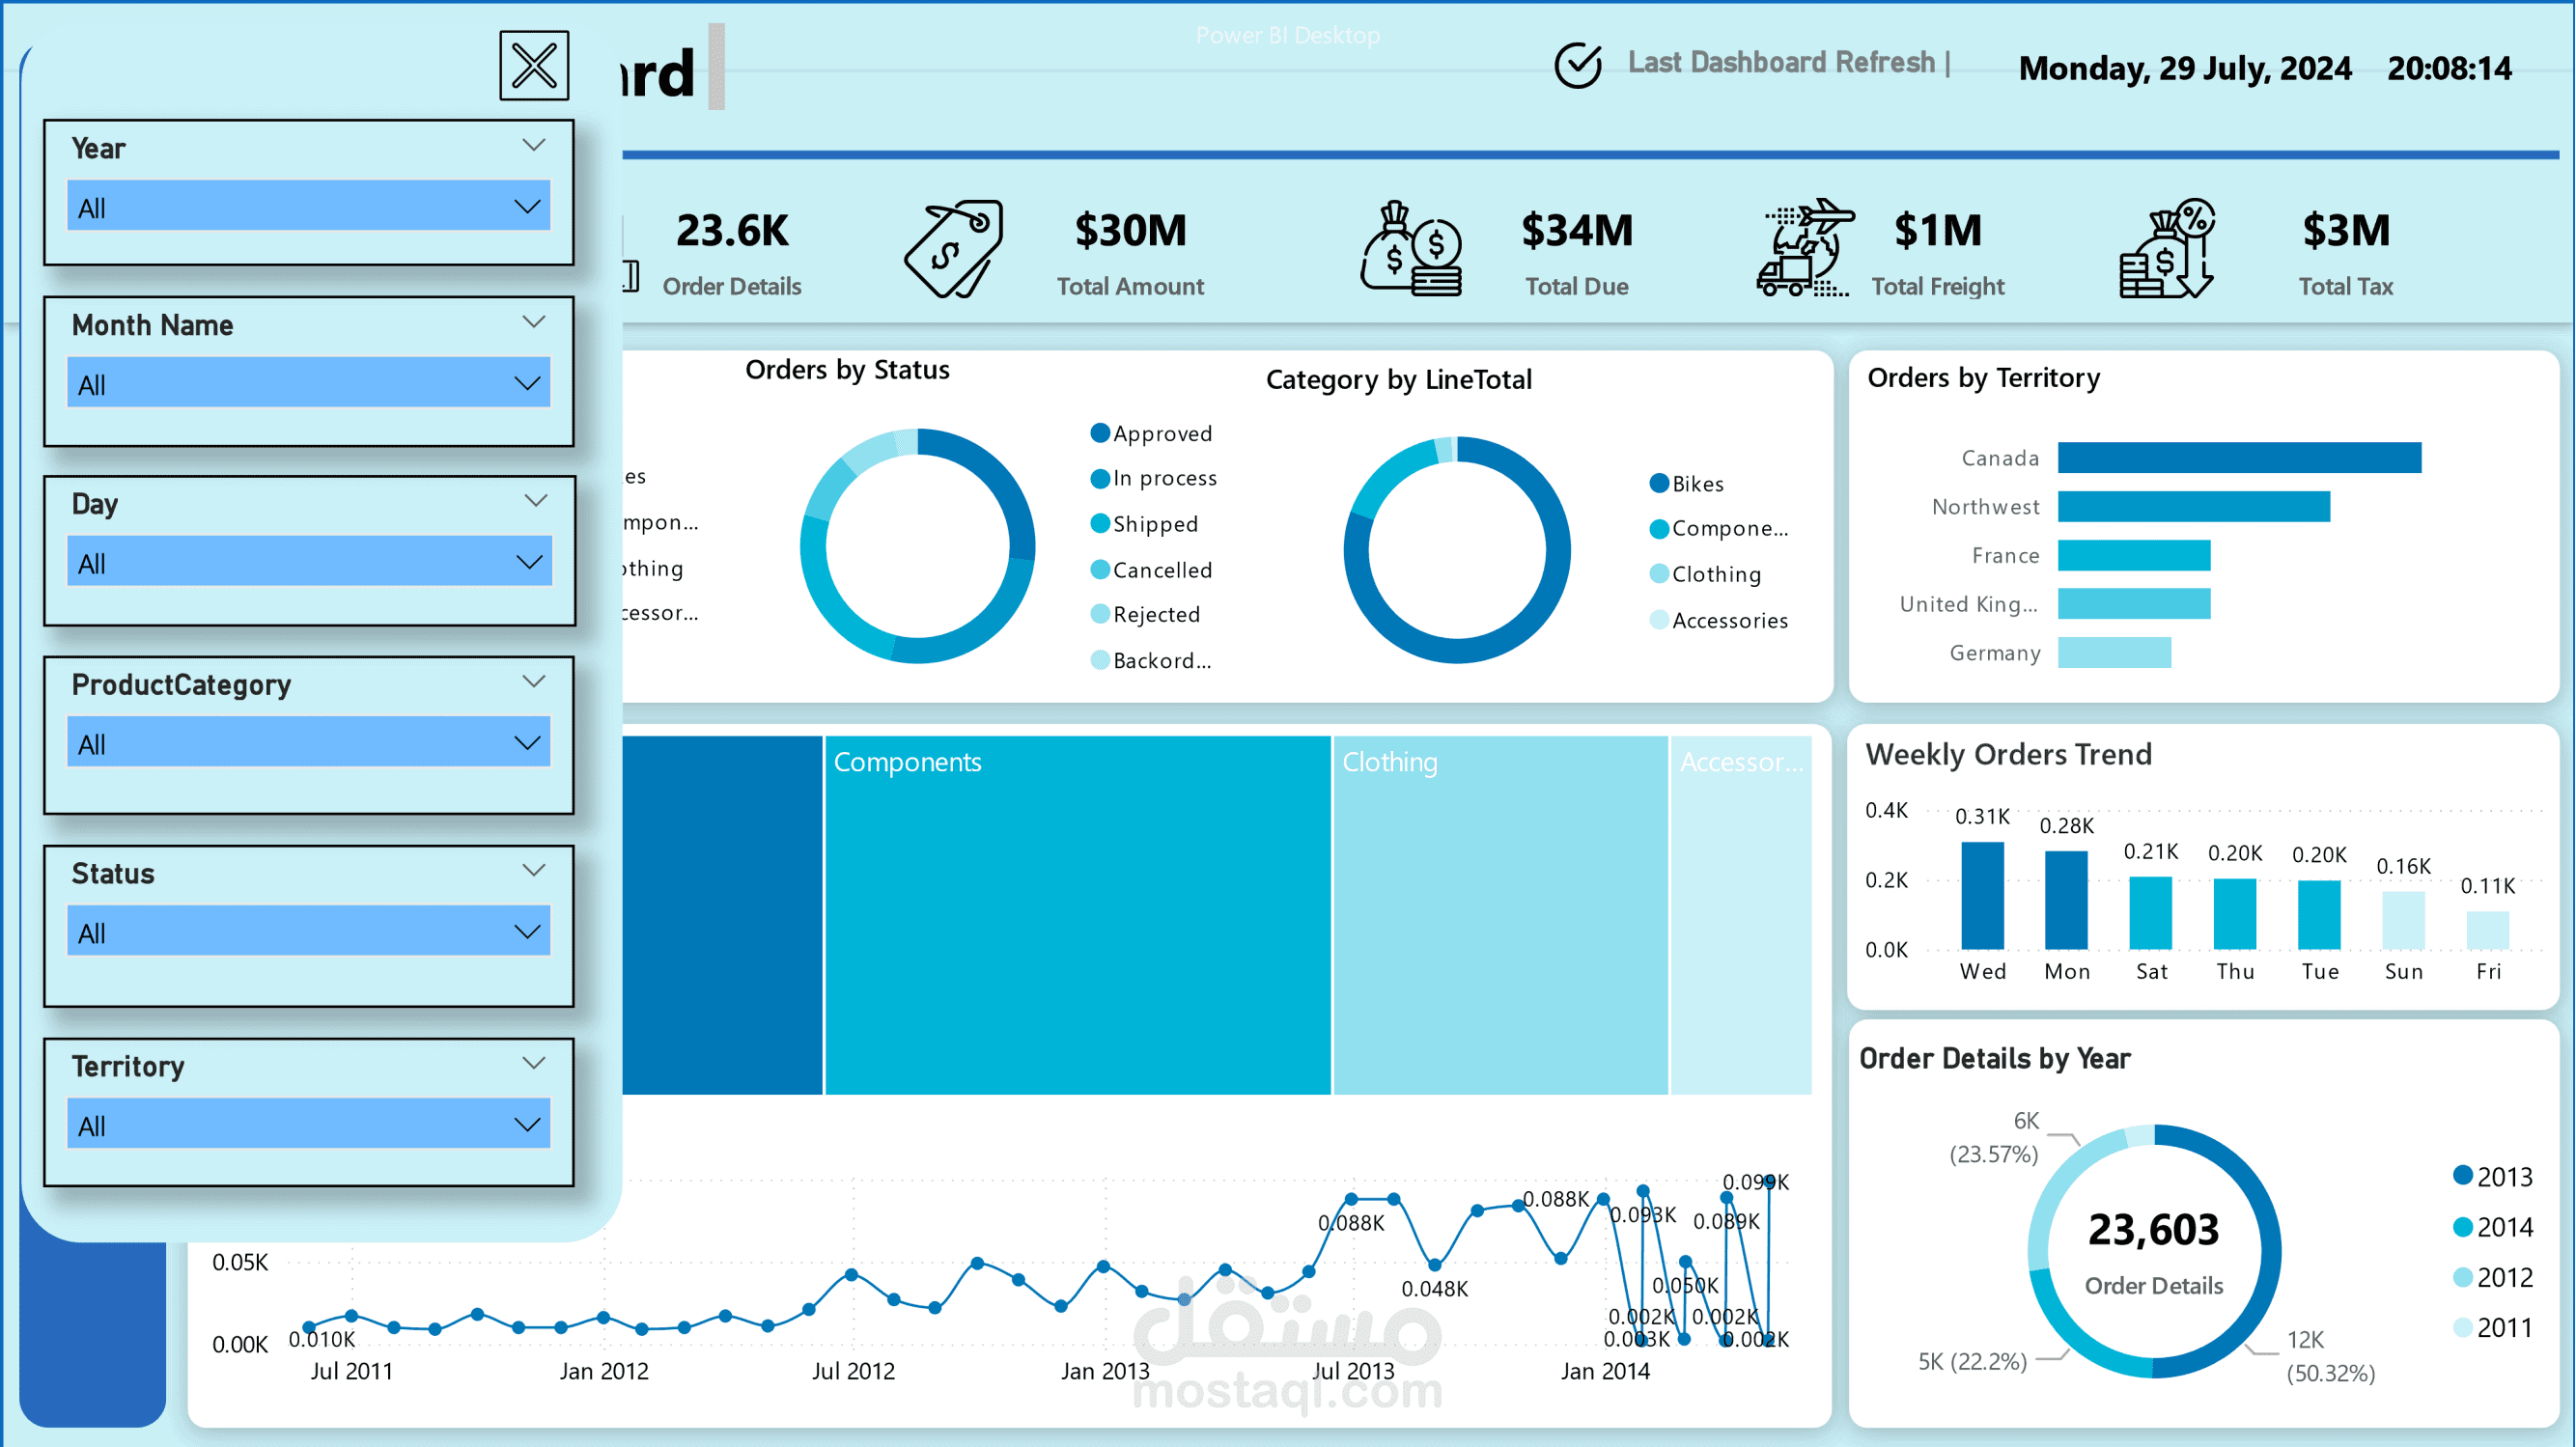The height and width of the screenshot is (1447, 2576).
Task: Close the filter panel with X icon
Action: 534,66
